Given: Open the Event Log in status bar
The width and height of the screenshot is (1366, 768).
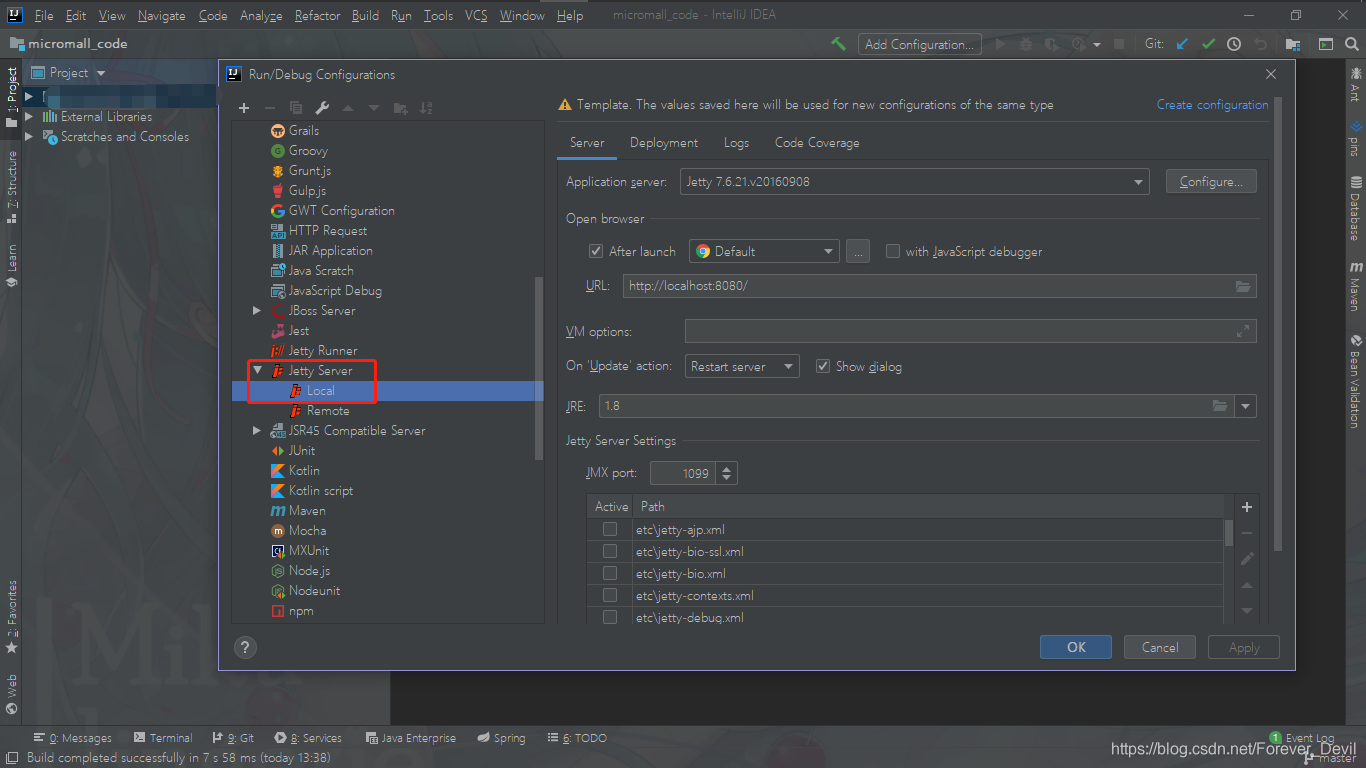Looking at the screenshot, I should pyautogui.click(x=1301, y=738).
